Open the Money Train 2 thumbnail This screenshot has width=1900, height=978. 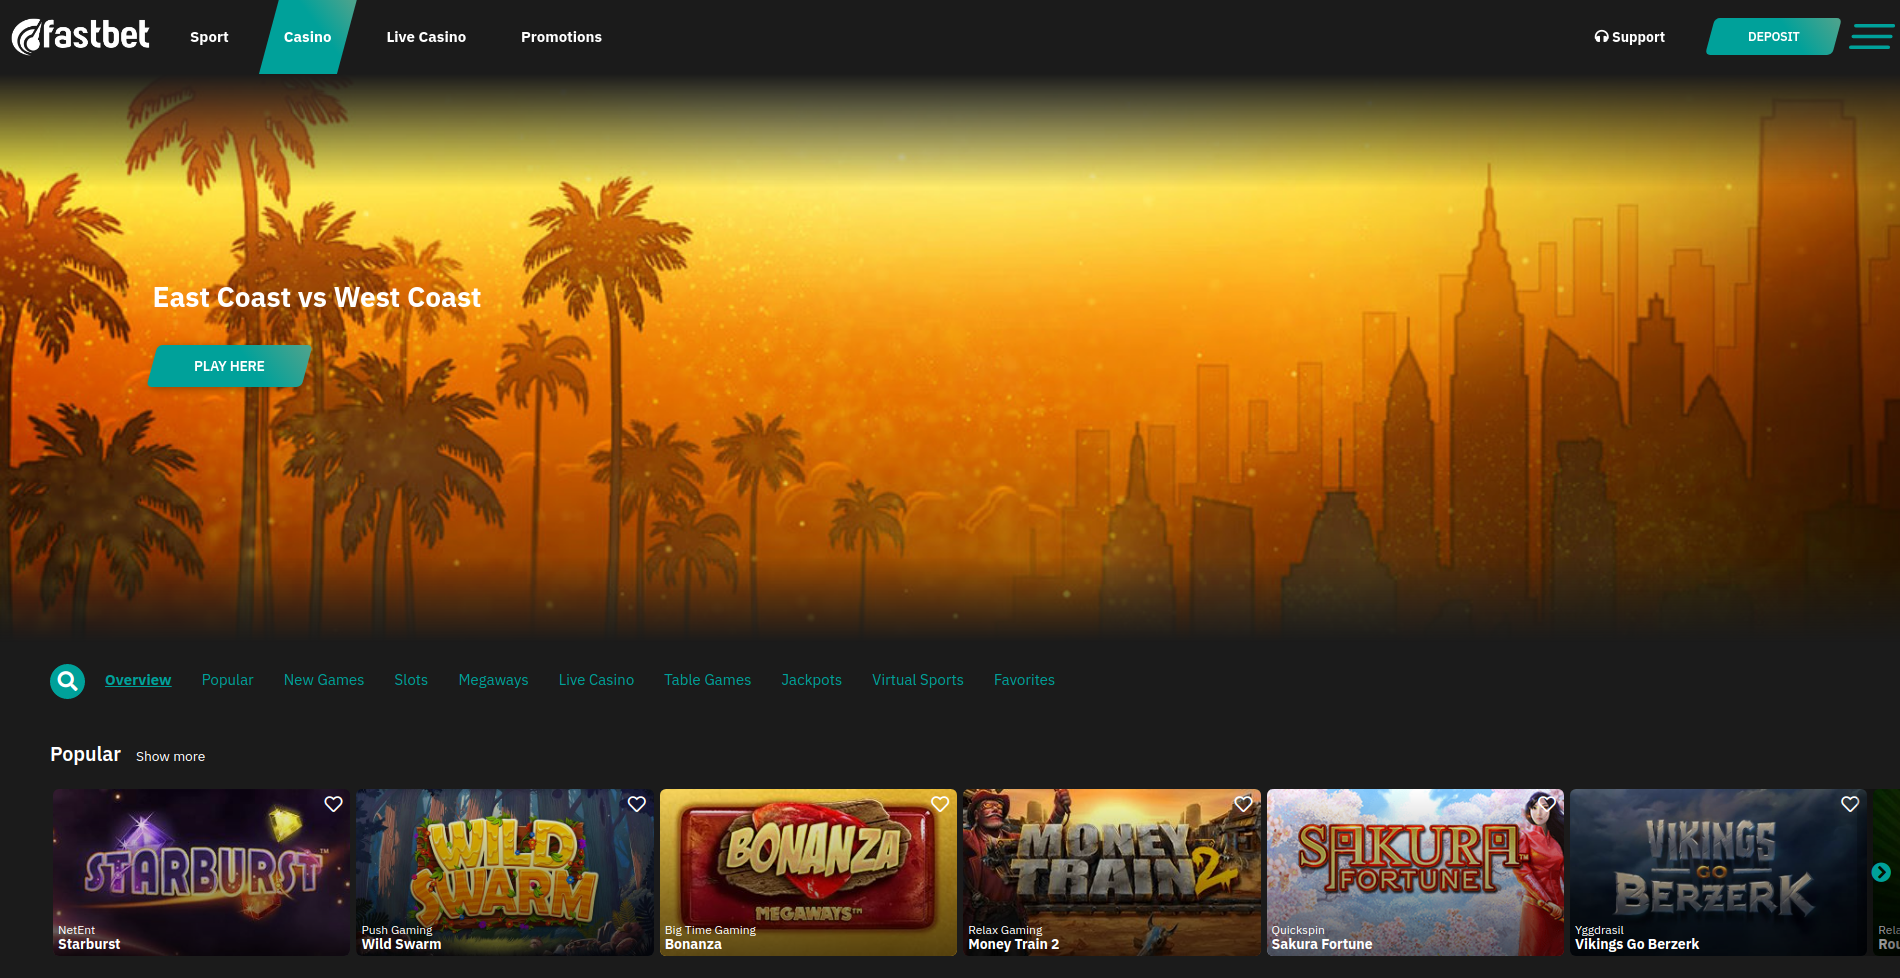click(1111, 872)
